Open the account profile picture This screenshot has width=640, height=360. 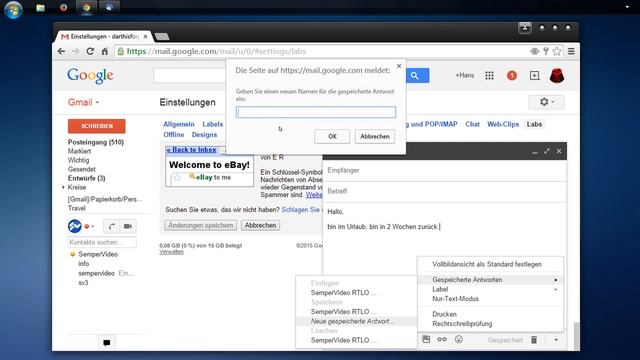tap(557, 76)
